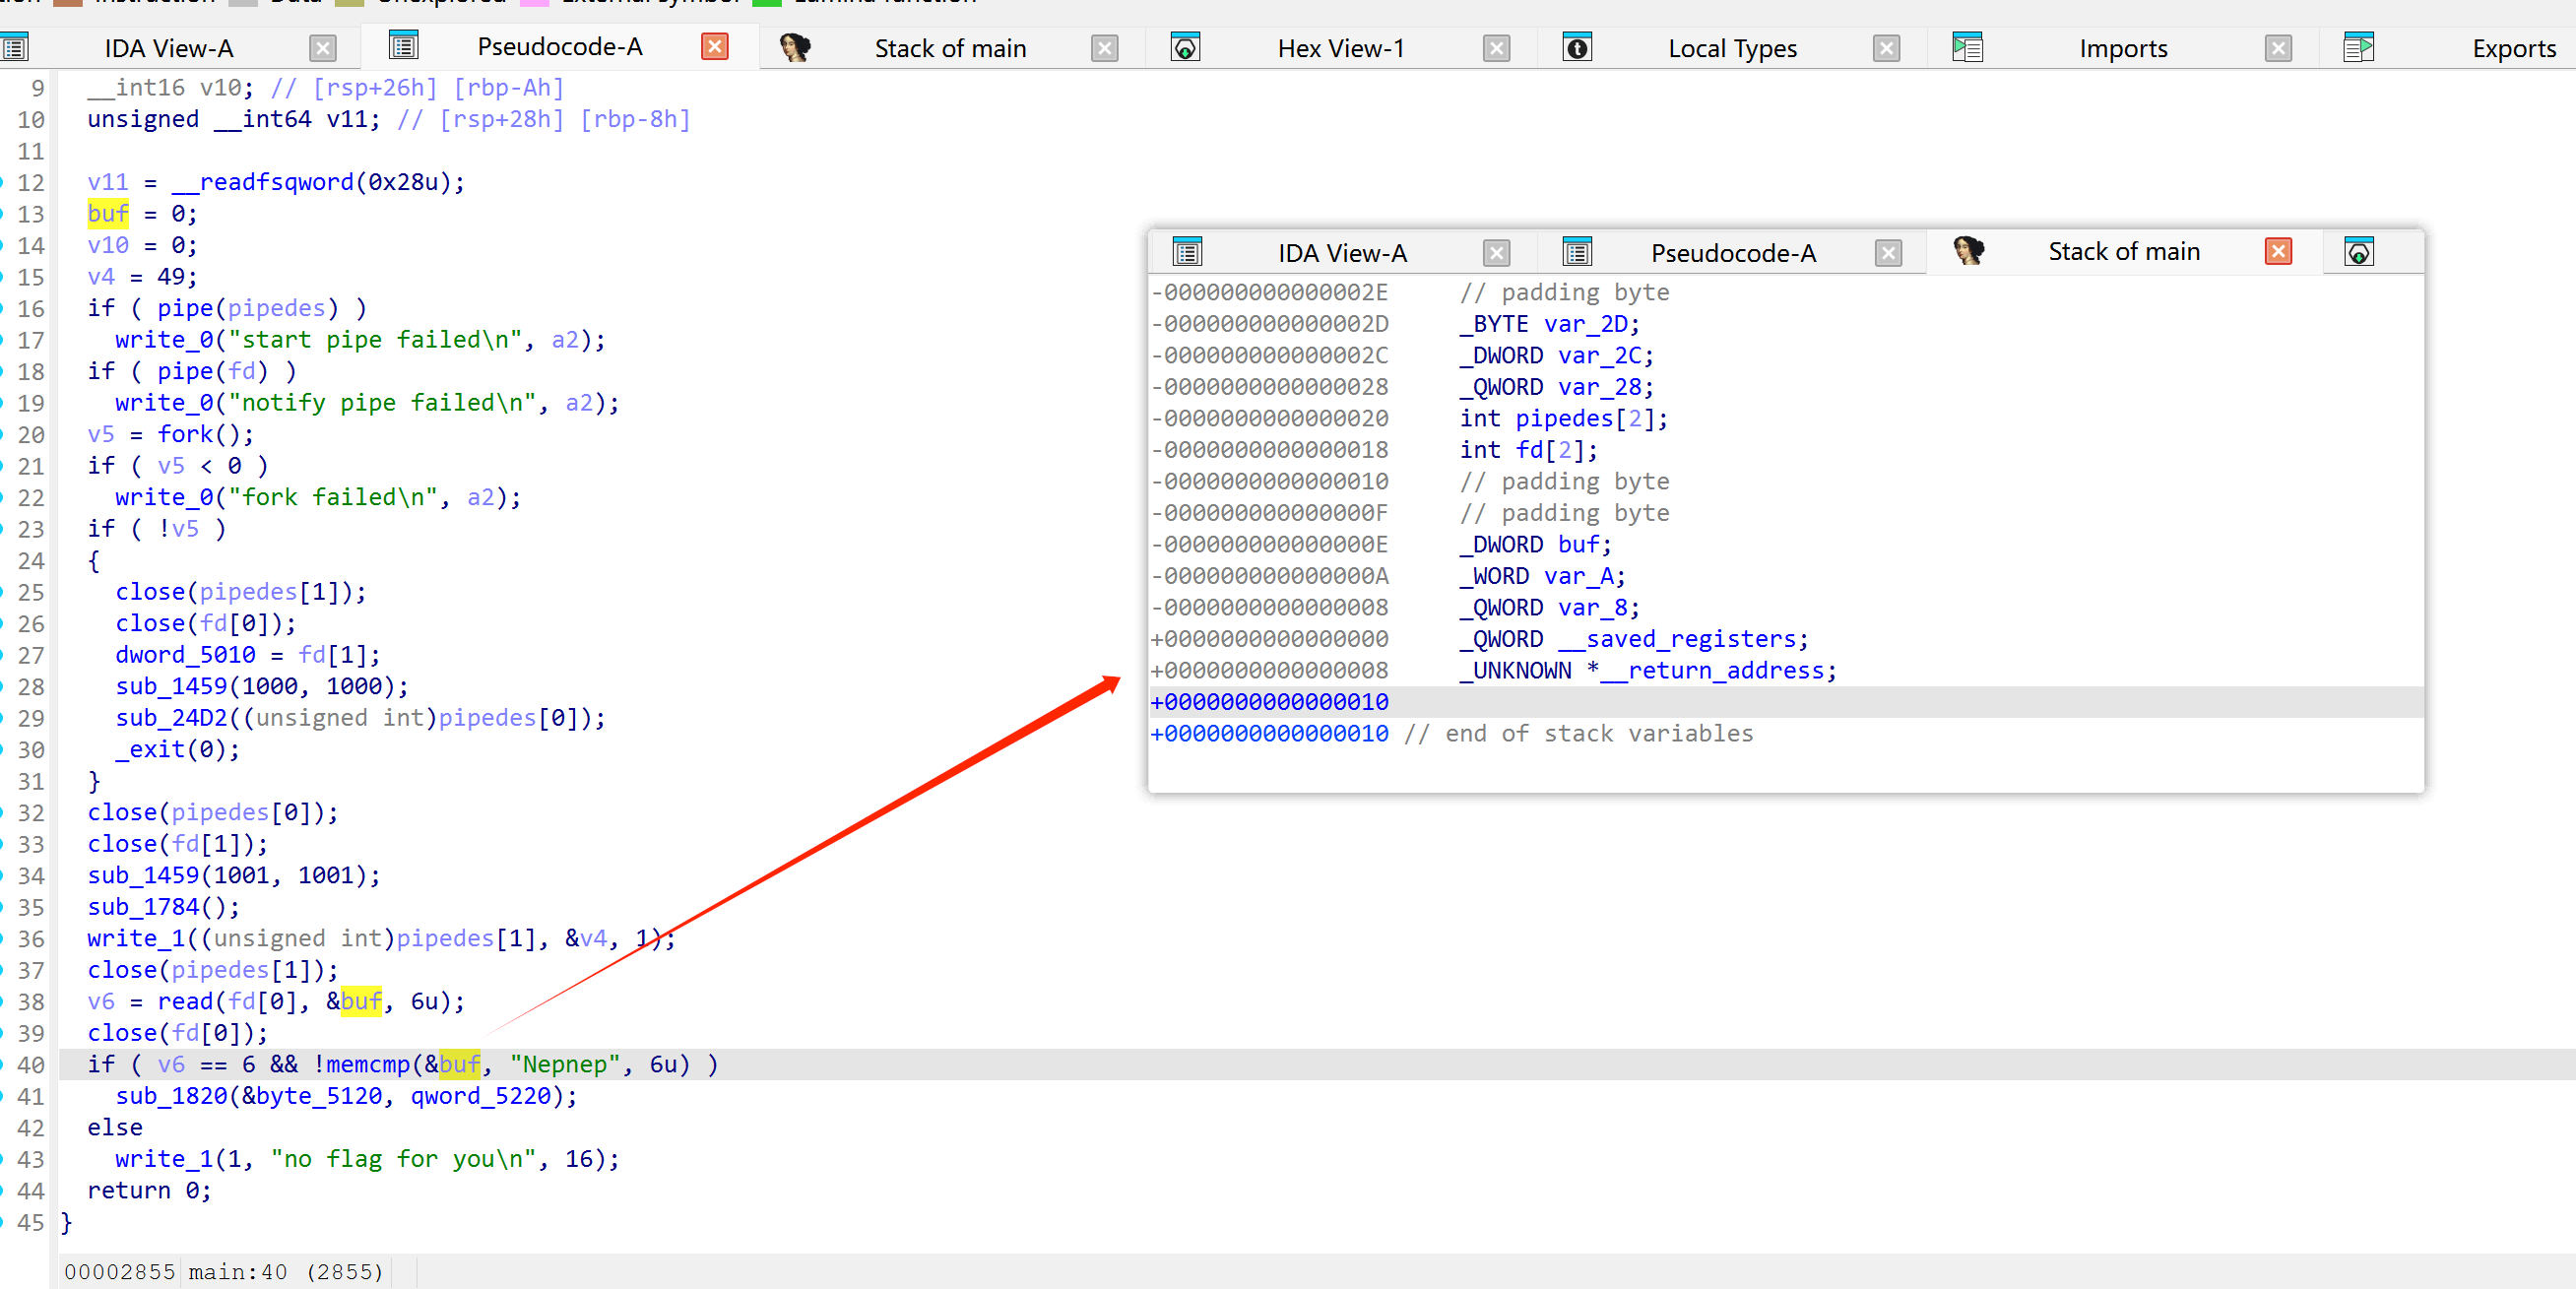This screenshot has height=1289, width=2576.
Task: Click the Exports tab icon
Action: (x=2359, y=47)
